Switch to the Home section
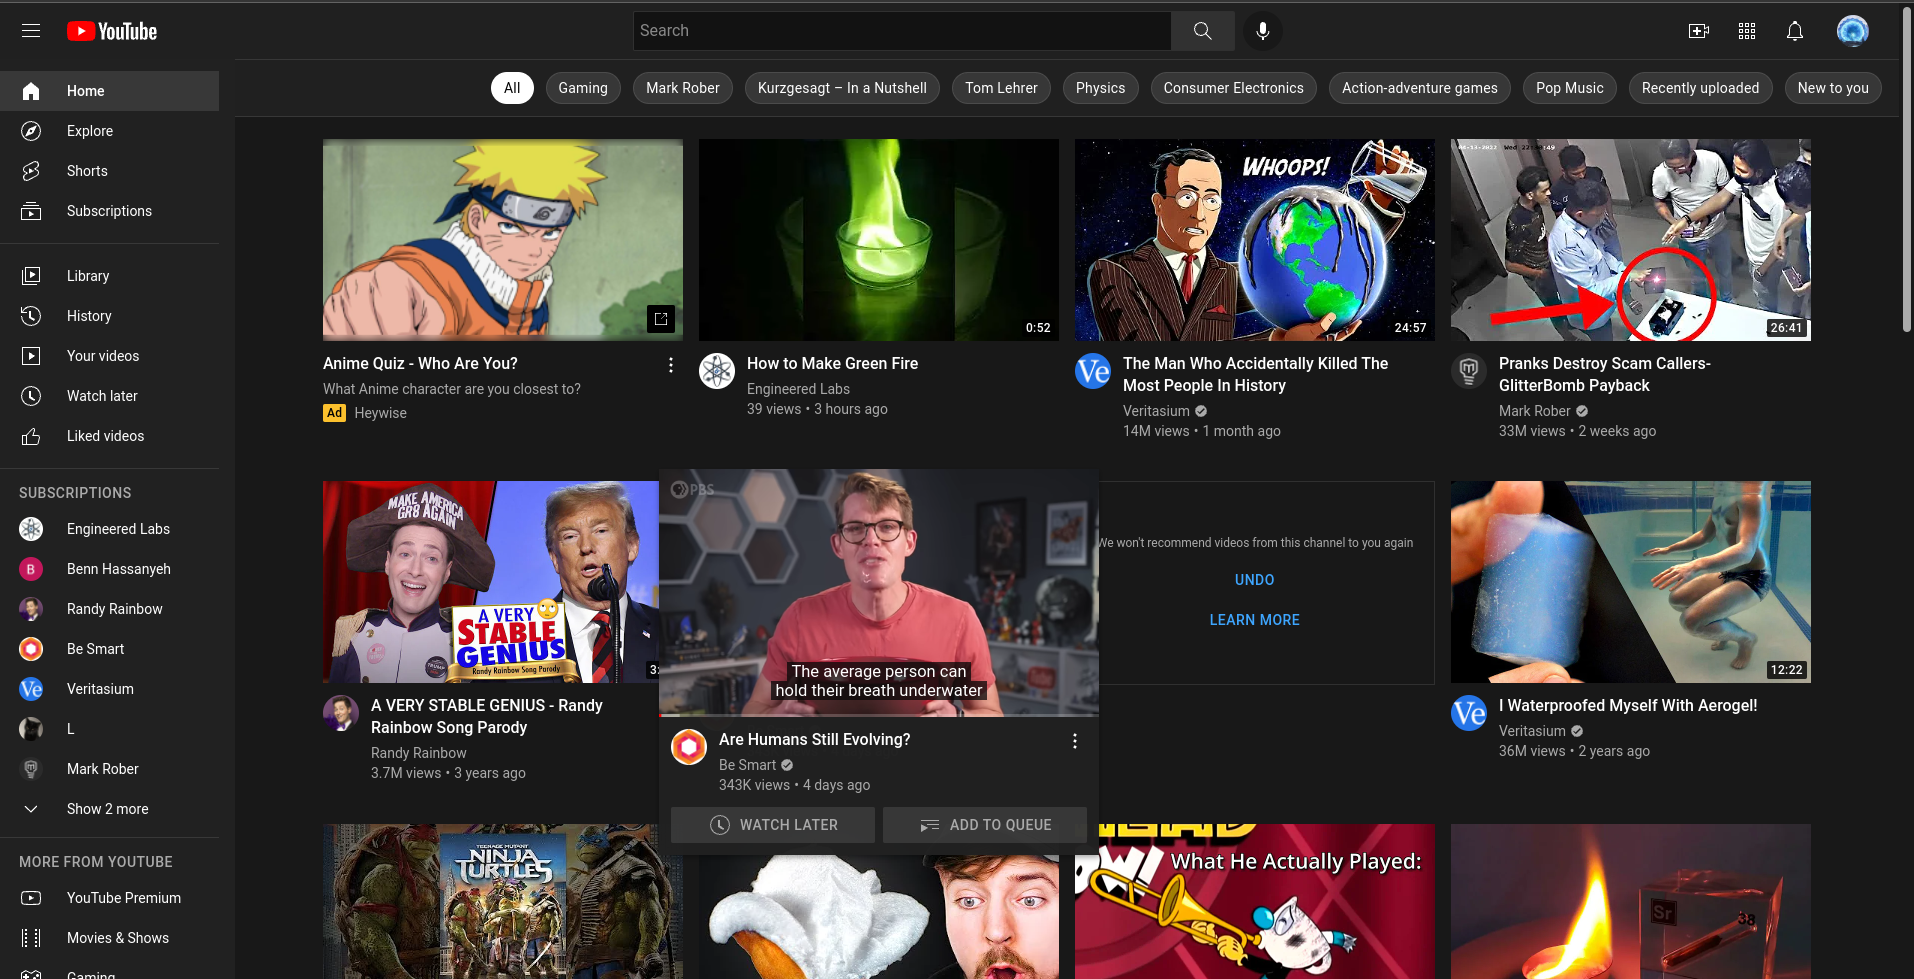Image resolution: width=1914 pixels, height=979 pixels. click(x=87, y=90)
